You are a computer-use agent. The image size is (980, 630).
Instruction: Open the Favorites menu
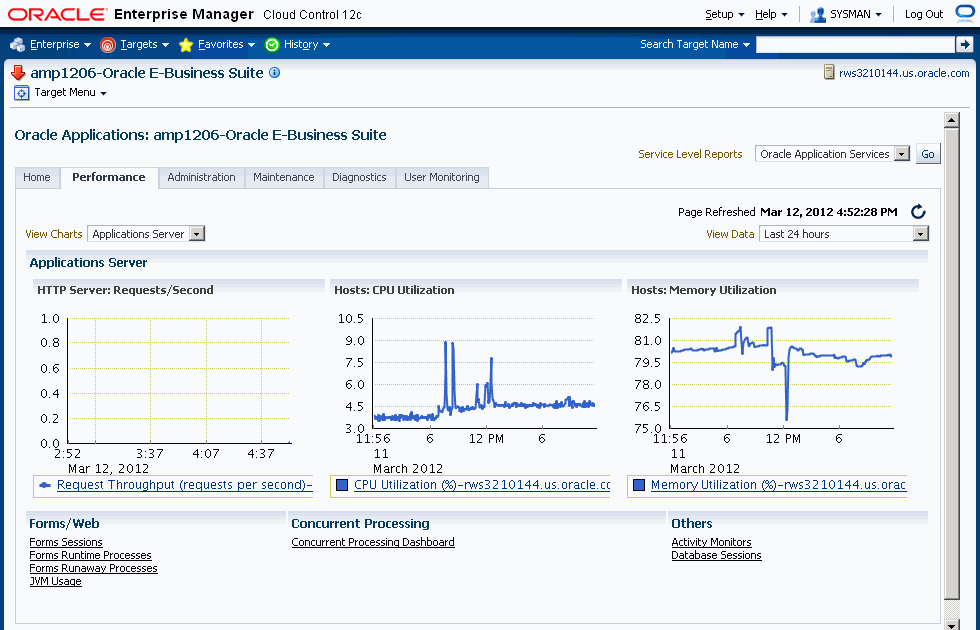click(226, 44)
